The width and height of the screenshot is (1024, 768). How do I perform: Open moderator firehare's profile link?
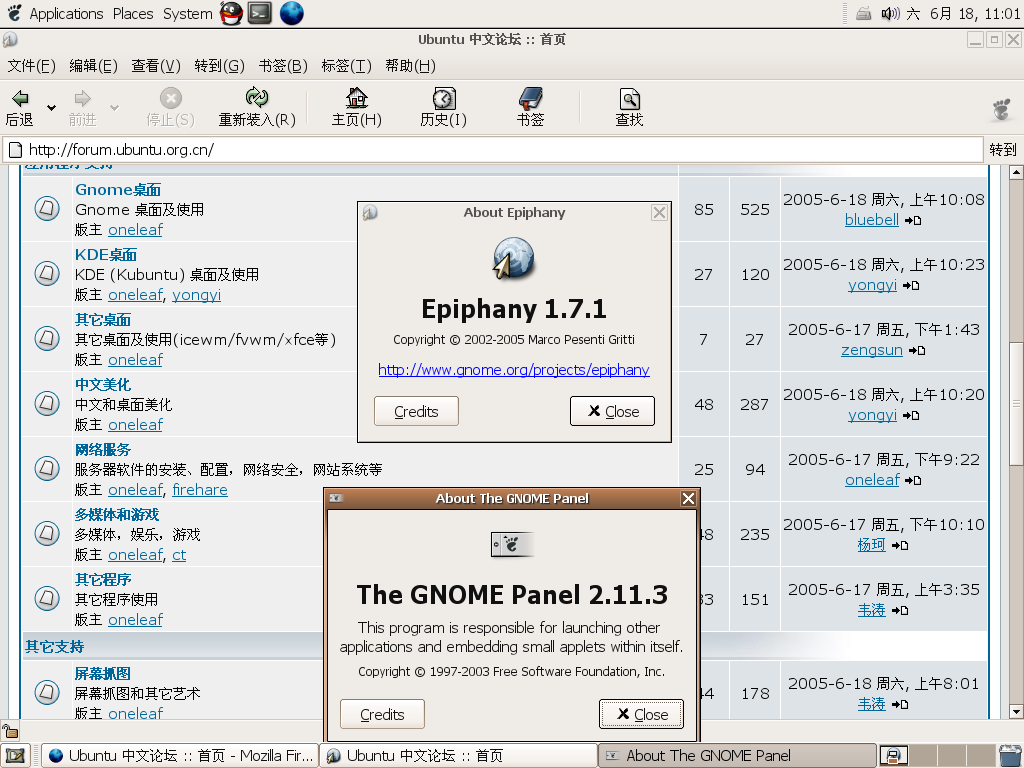click(x=200, y=490)
